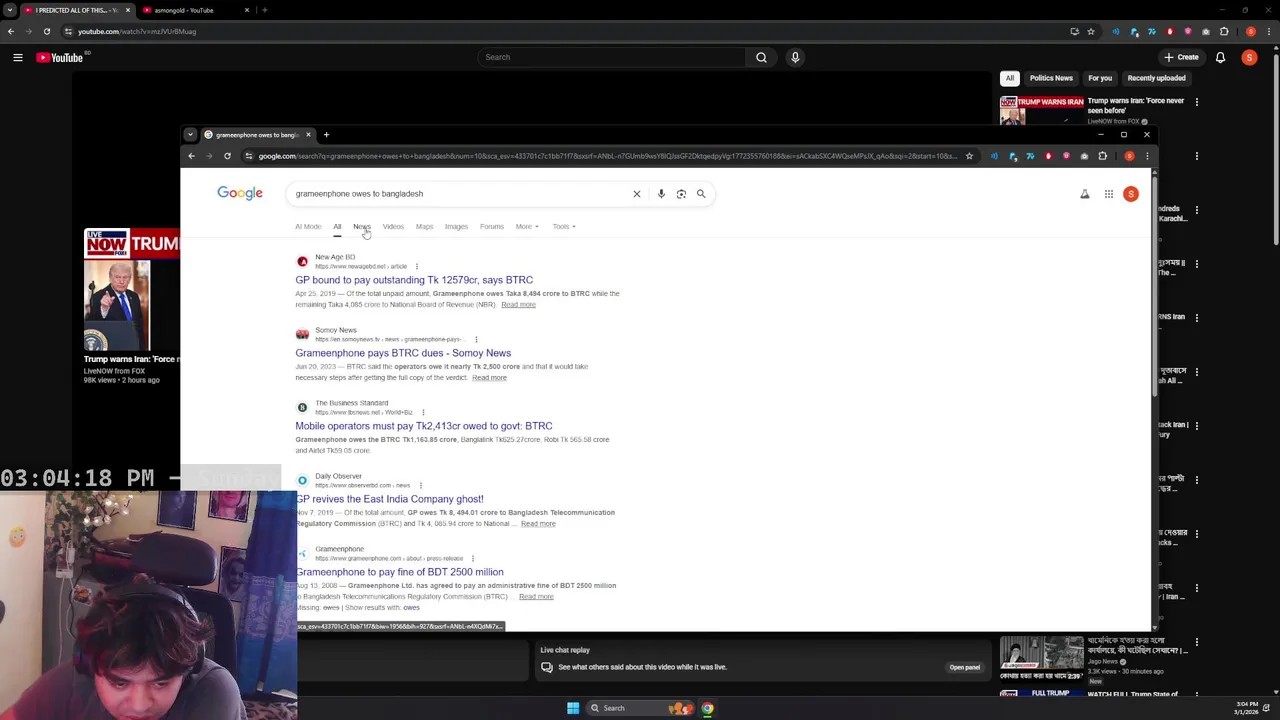The width and height of the screenshot is (1280, 720).
Task: Open 'Grameenphone pays BTRC dues' result
Action: click(403, 353)
